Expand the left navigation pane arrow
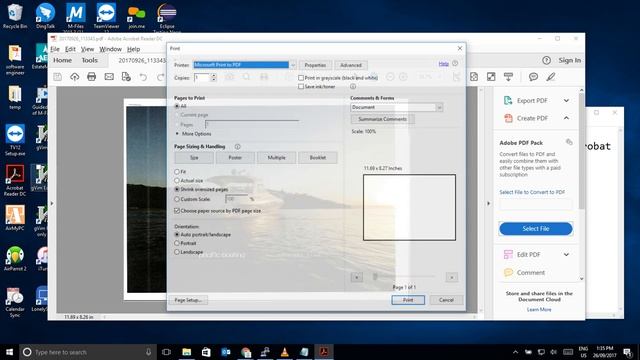640x360 pixels. [x=52, y=203]
